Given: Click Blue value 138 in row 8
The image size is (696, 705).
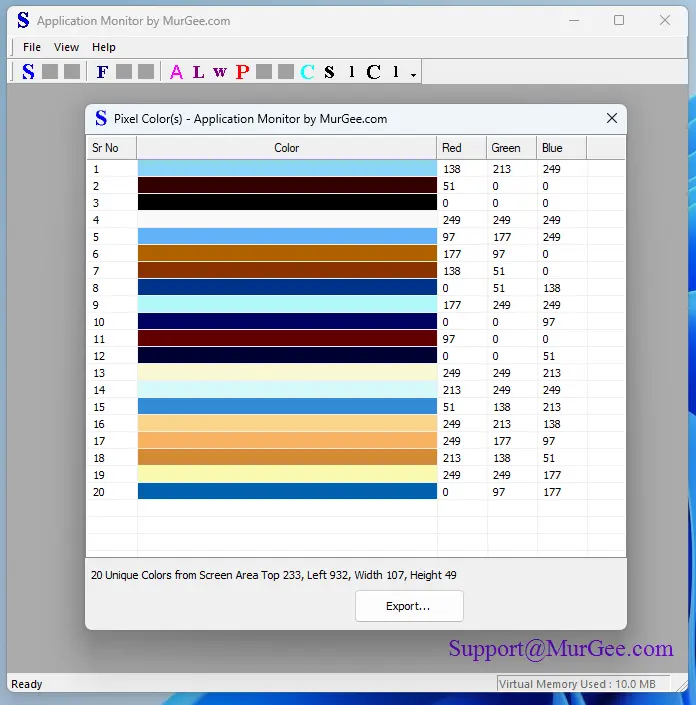Looking at the screenshot, I should (x=552, y=288).
